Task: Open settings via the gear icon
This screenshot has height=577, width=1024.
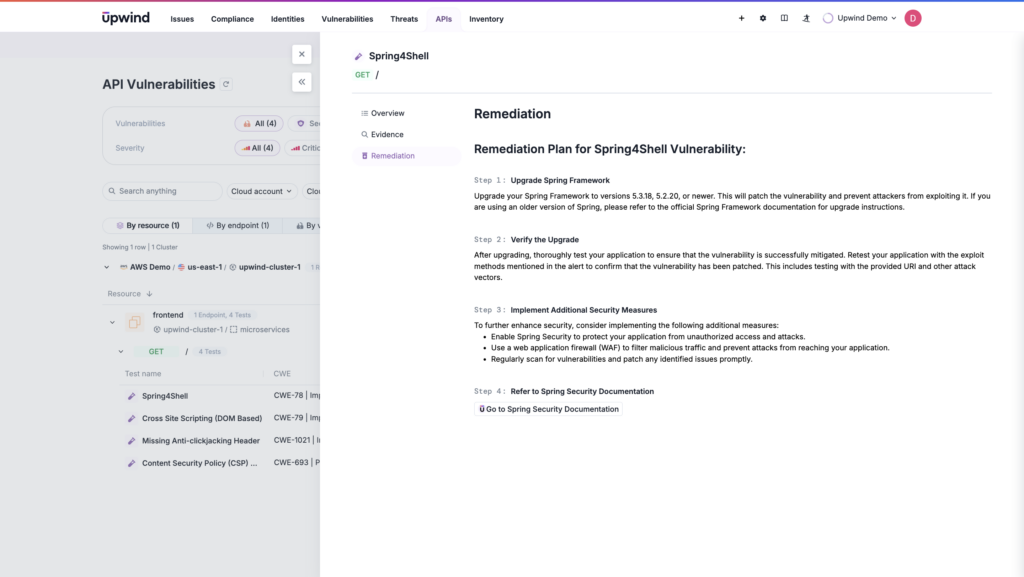Action: [x=761, y=18]
